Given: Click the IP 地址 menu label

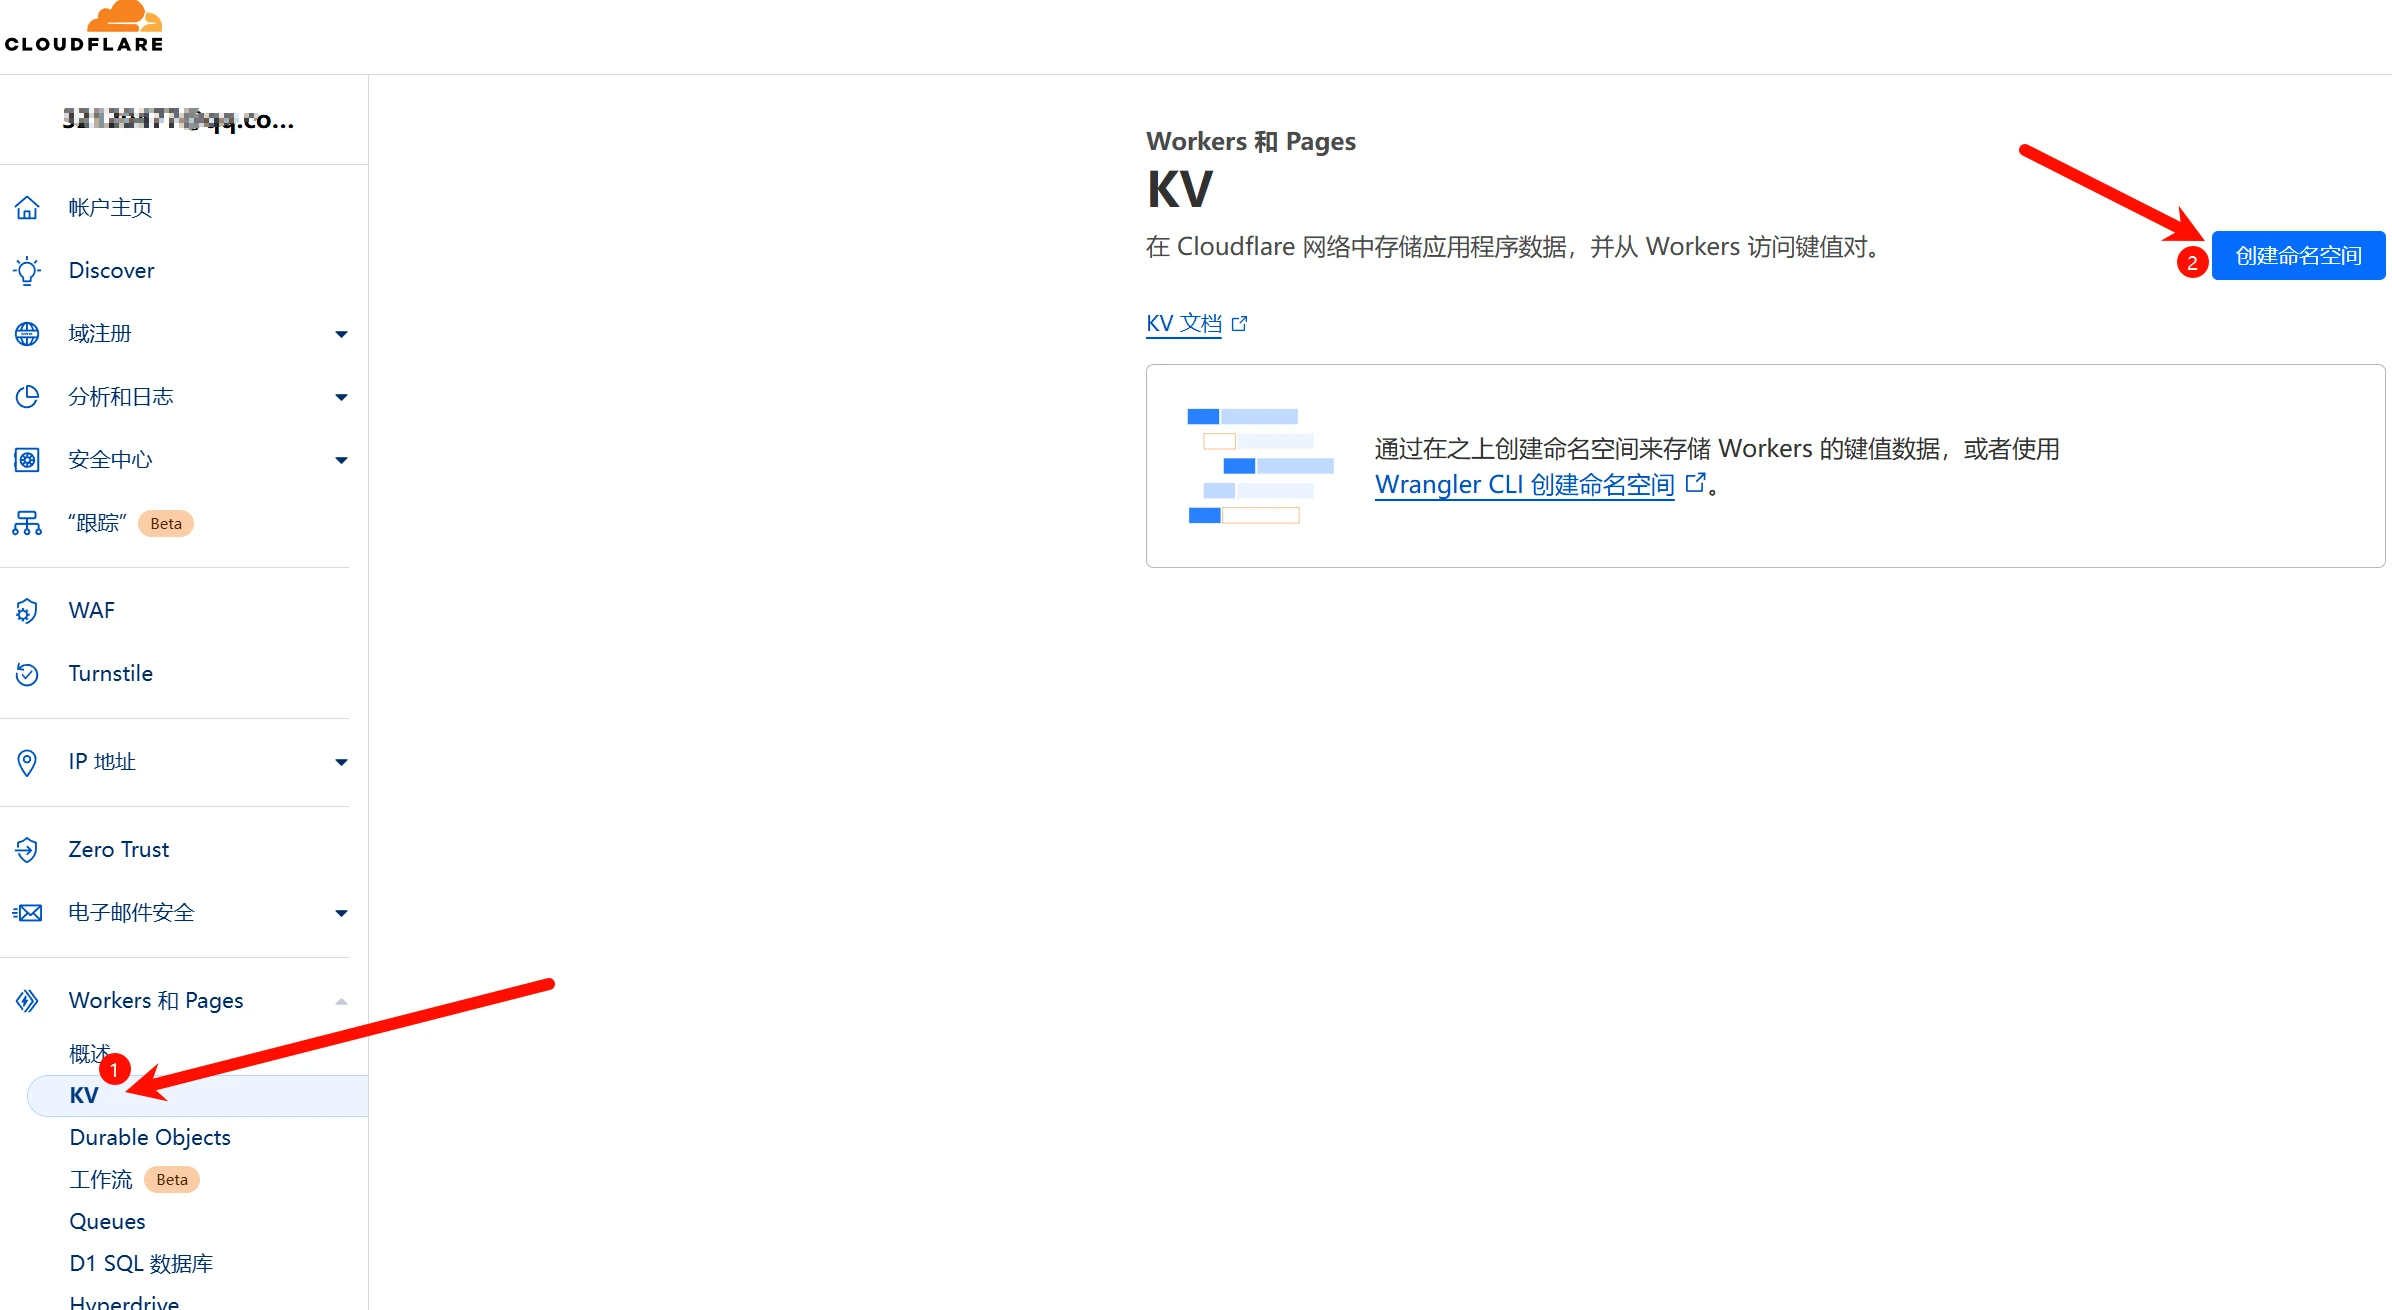Looking at the screenshot, I should pos(102,762).
